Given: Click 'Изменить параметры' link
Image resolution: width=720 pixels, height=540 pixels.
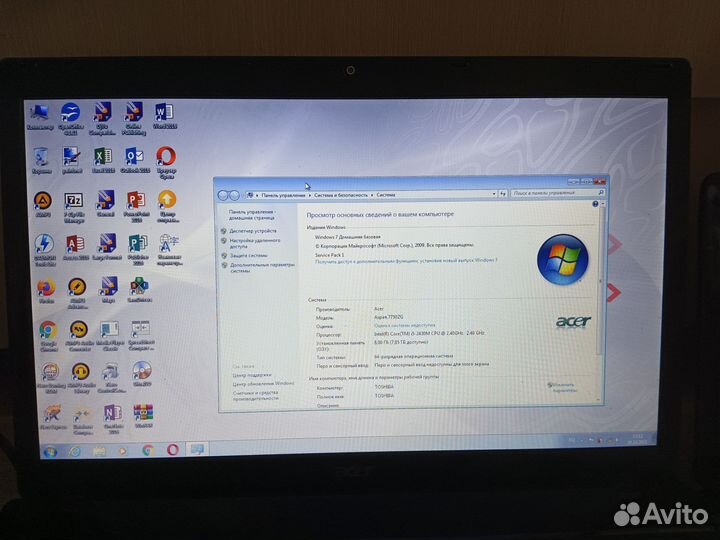Looking at the screenshot, I should pos(564,388).
